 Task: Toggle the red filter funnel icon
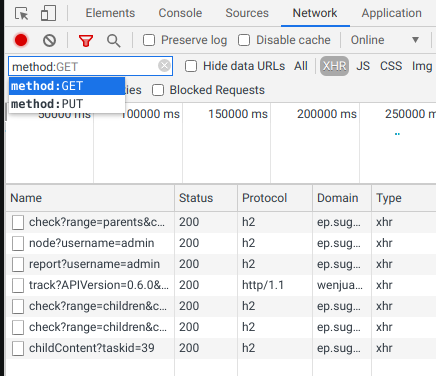point(86,41)
